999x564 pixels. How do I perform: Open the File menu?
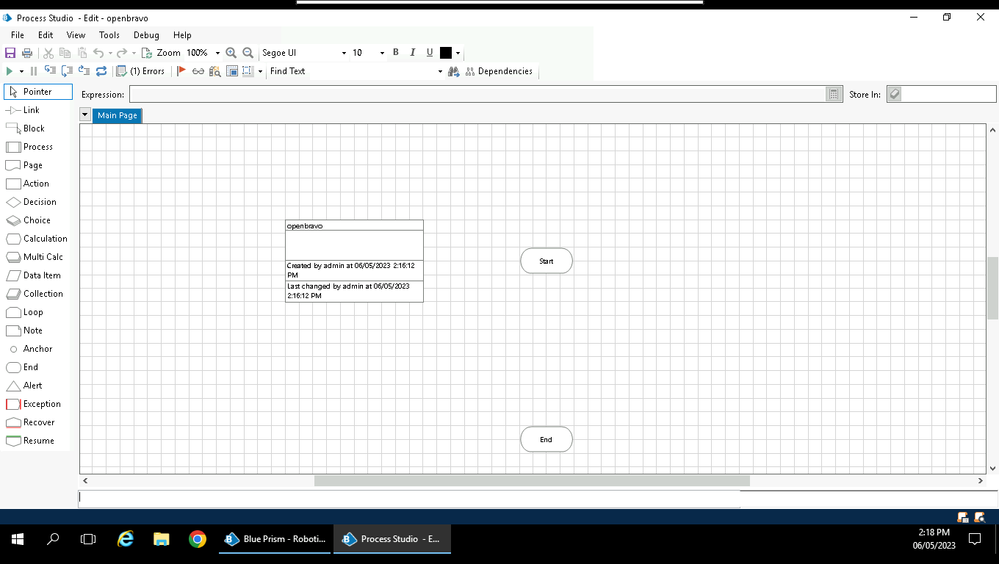[18, 35]
